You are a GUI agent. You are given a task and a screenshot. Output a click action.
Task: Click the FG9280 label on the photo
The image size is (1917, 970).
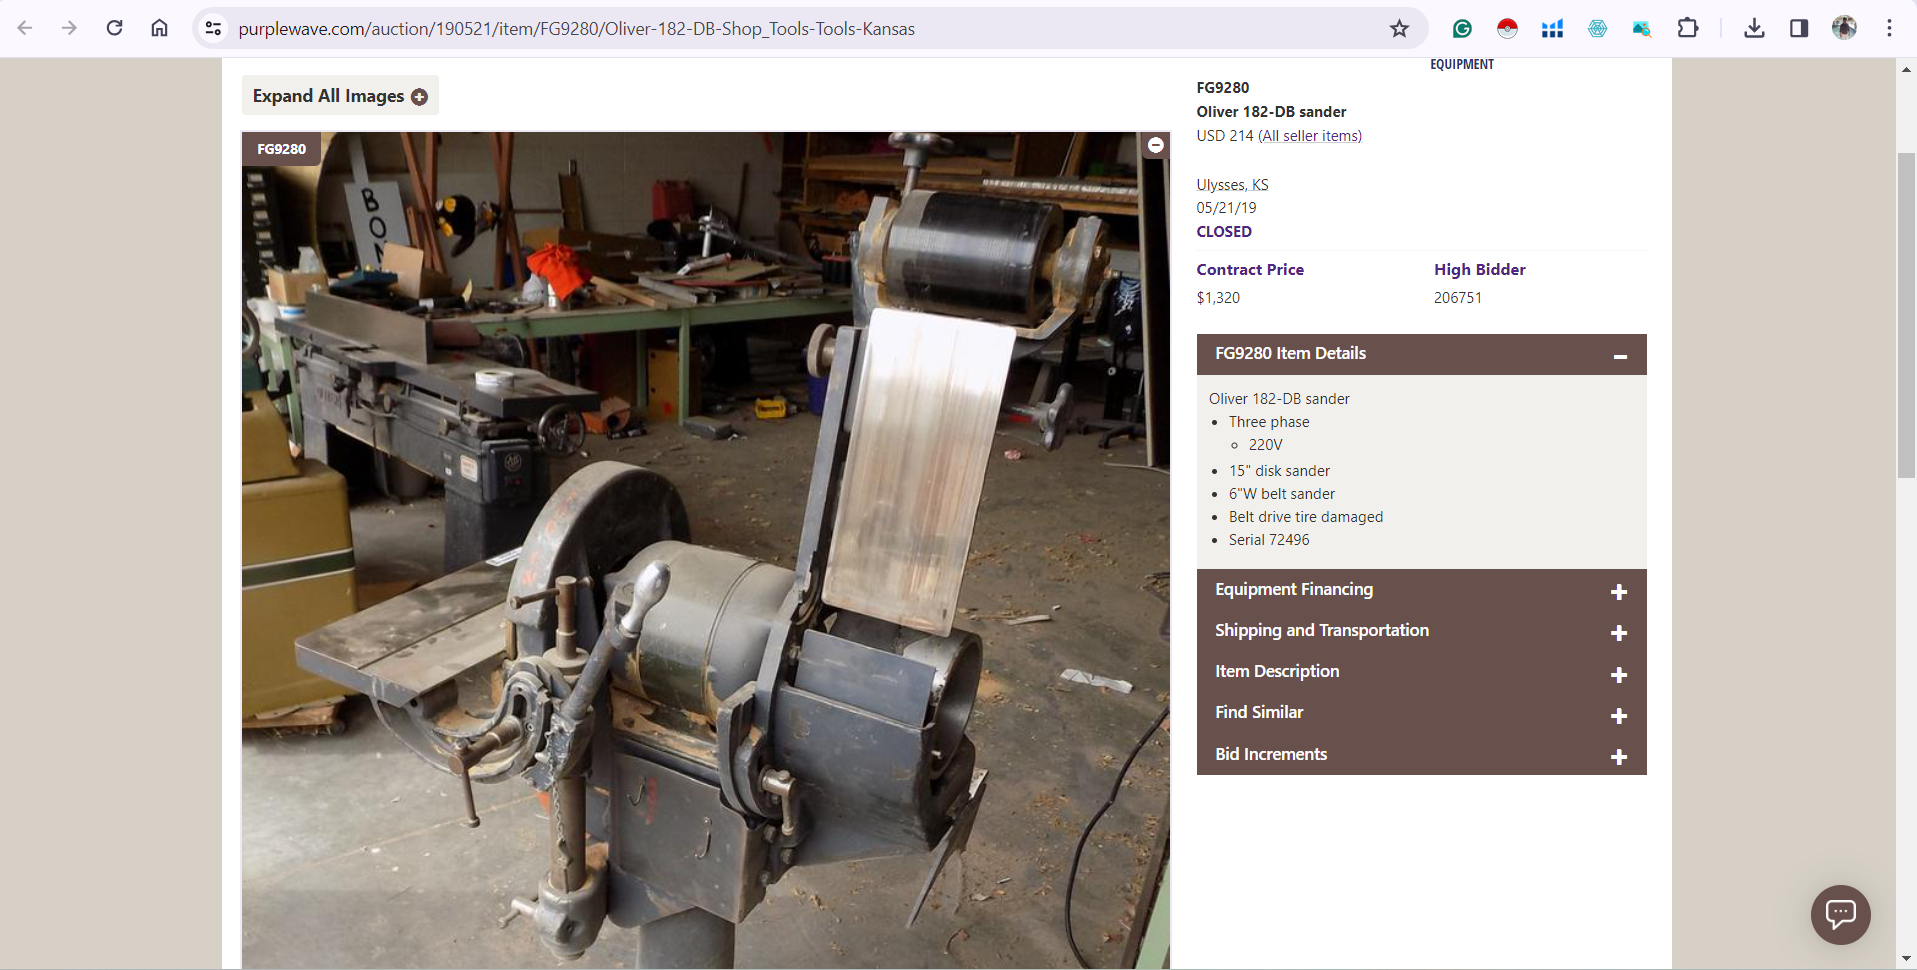click(x=281, y=149)
